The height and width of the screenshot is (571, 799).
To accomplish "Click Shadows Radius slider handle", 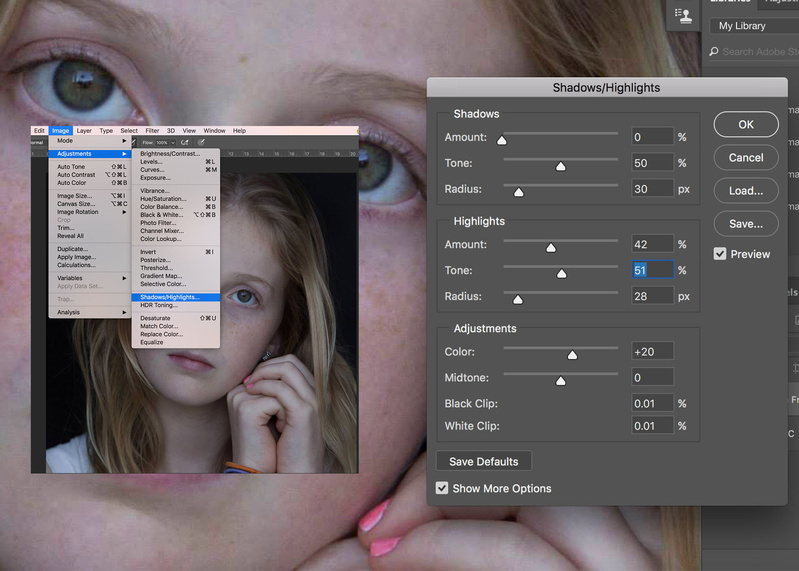I will pyautogui.click(x=518, y=192).
